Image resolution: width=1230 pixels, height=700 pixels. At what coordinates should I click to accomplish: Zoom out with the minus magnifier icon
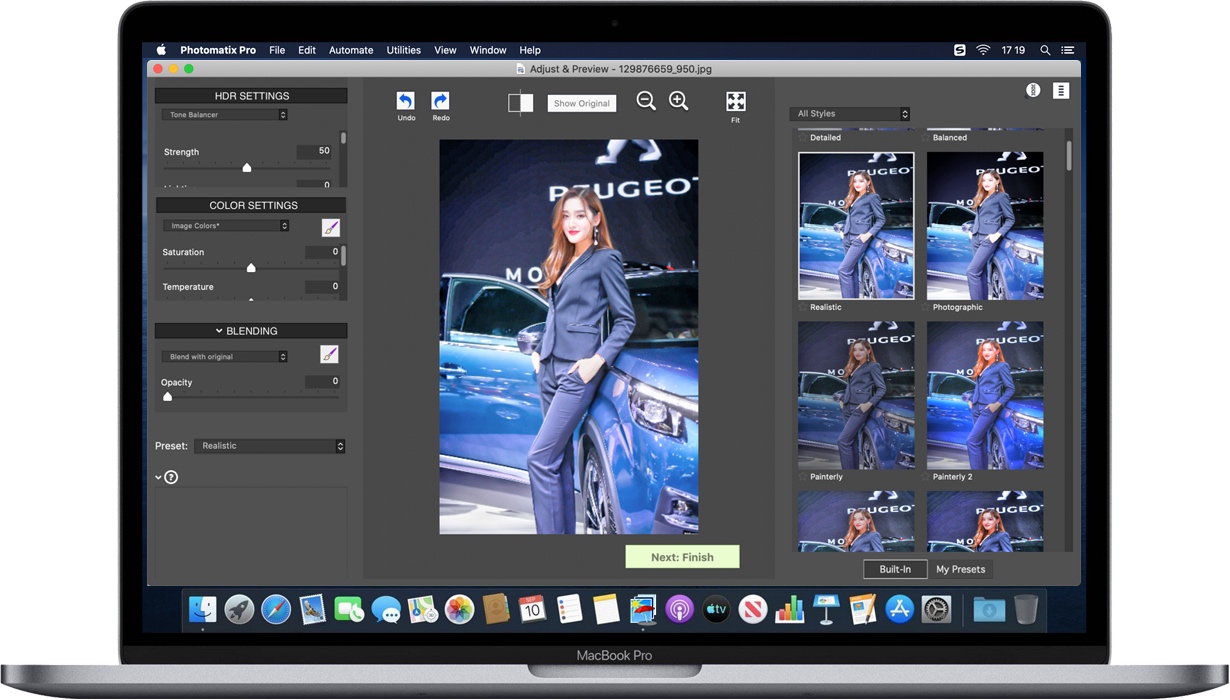click(645, 101)
